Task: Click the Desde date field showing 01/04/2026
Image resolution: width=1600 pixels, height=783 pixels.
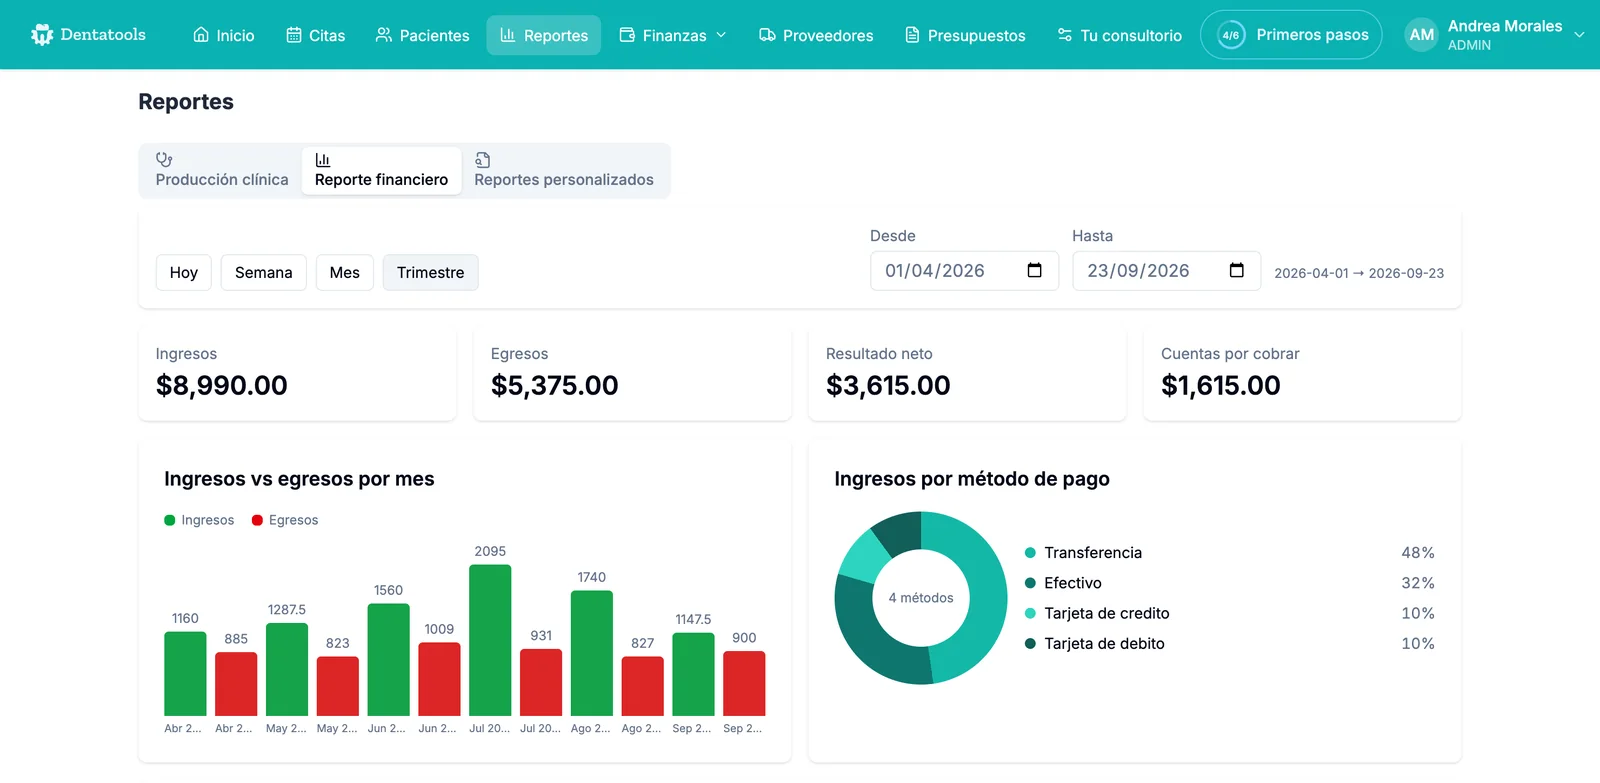Action: click(x=965, y=271)
